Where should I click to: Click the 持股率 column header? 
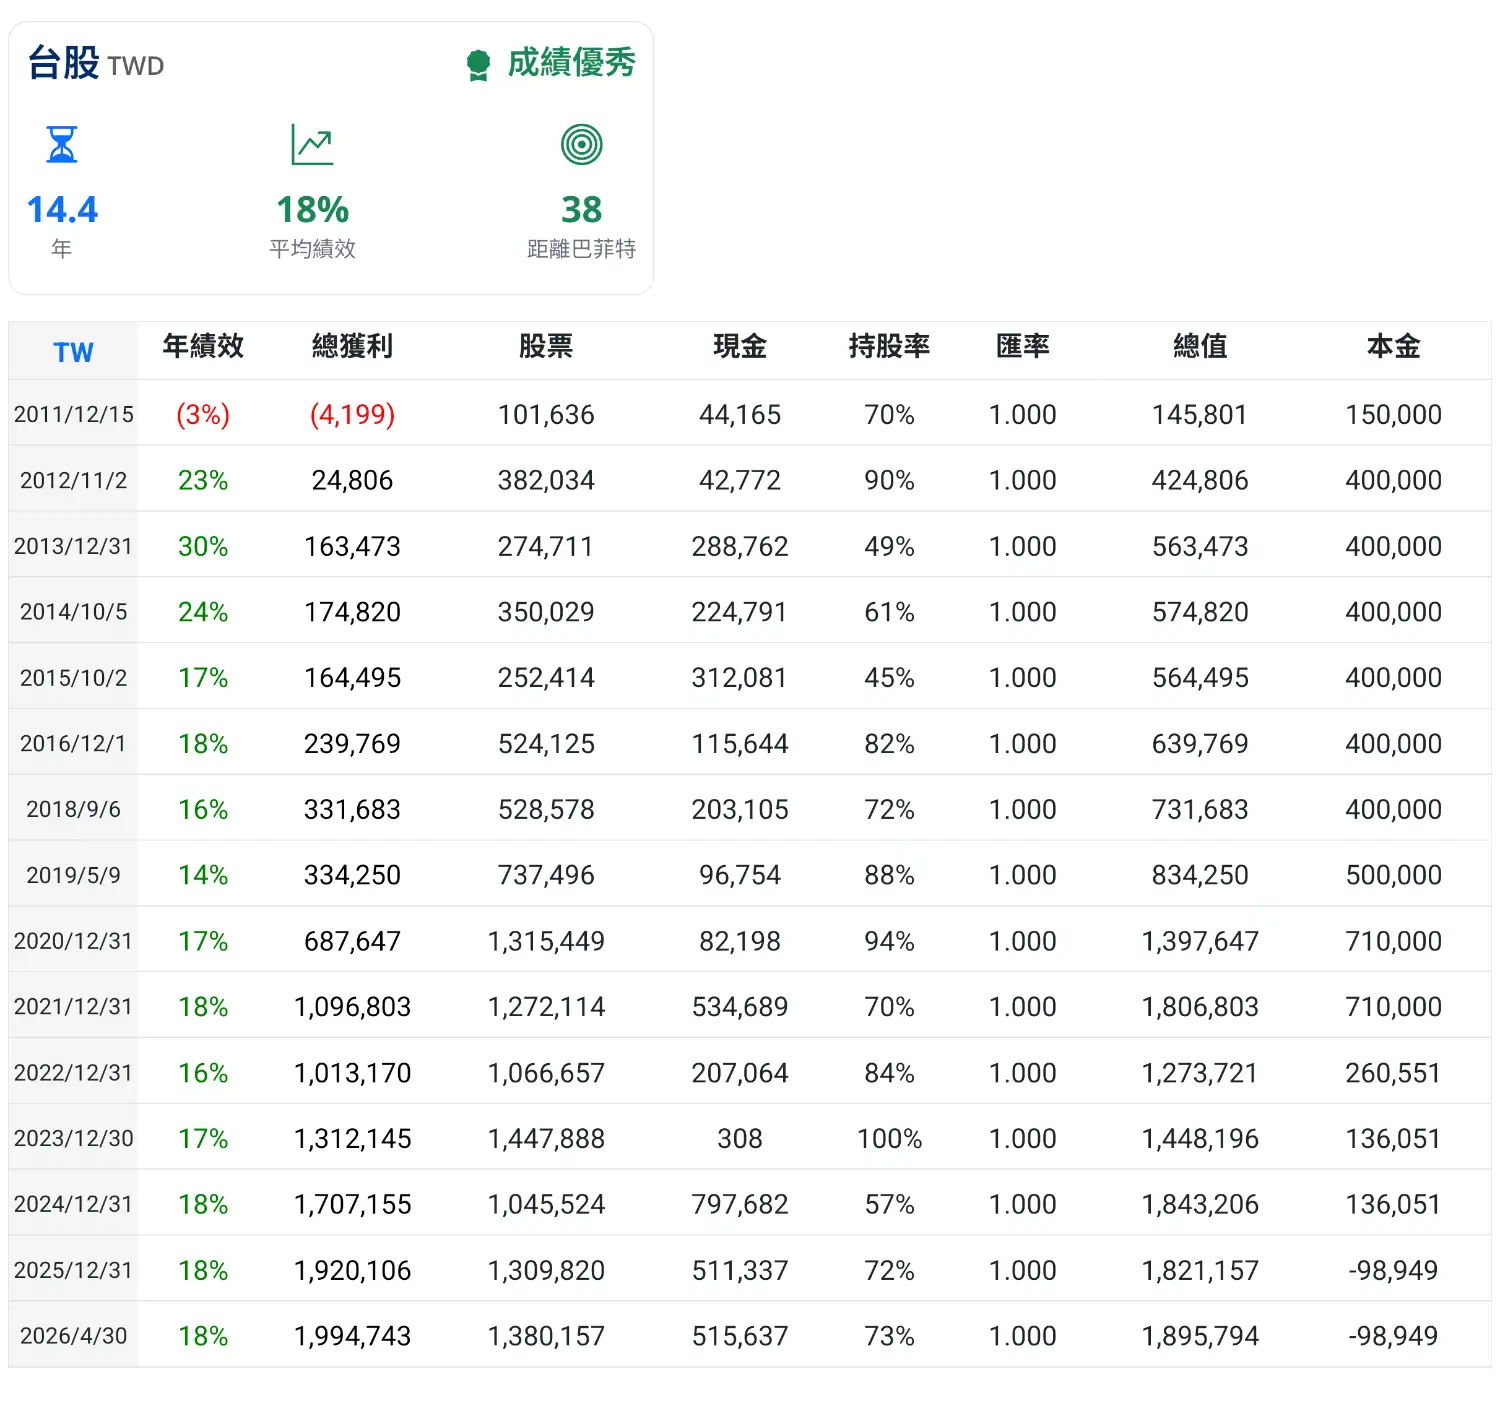(889, 346)
